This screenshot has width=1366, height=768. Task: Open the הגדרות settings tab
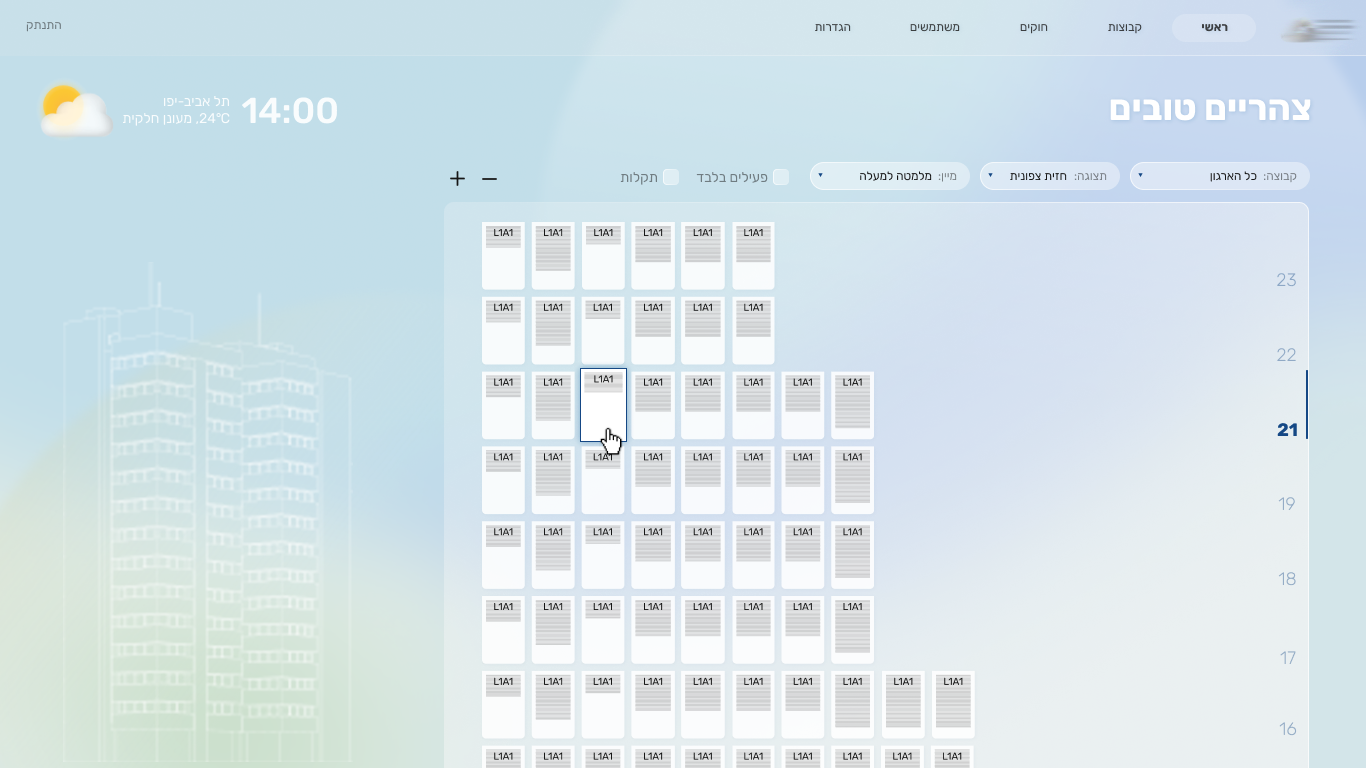point(832,27)
